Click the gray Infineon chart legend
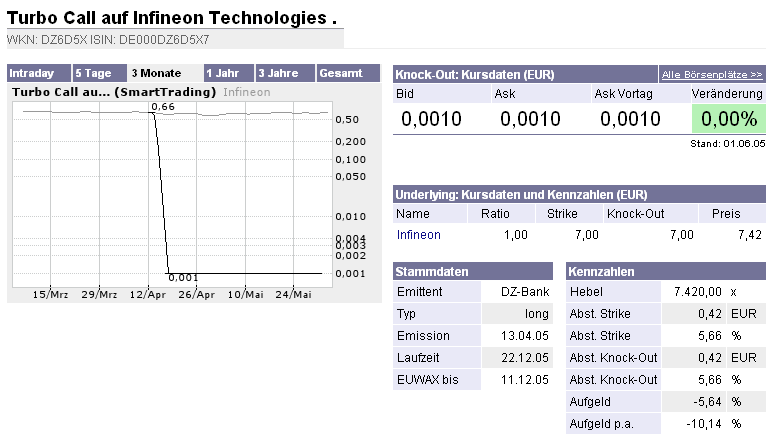Screen dimensions: 766x435 [x=247, y=92]
